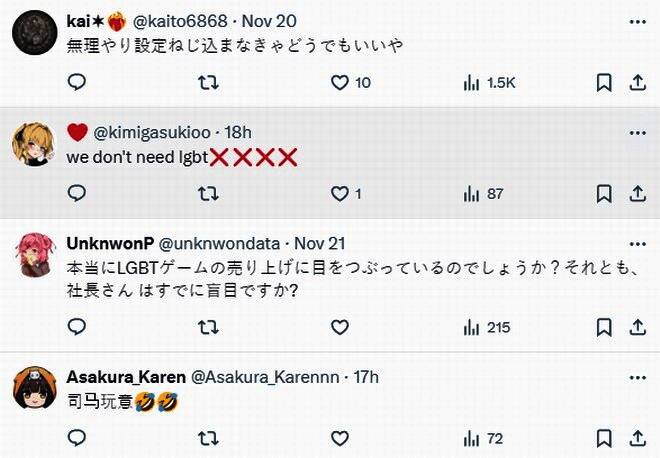Viewport: 660px width, 458px height.
Task: View analytics showing 1.5K views
Action: pyautogui.click(x=472, y=83)
